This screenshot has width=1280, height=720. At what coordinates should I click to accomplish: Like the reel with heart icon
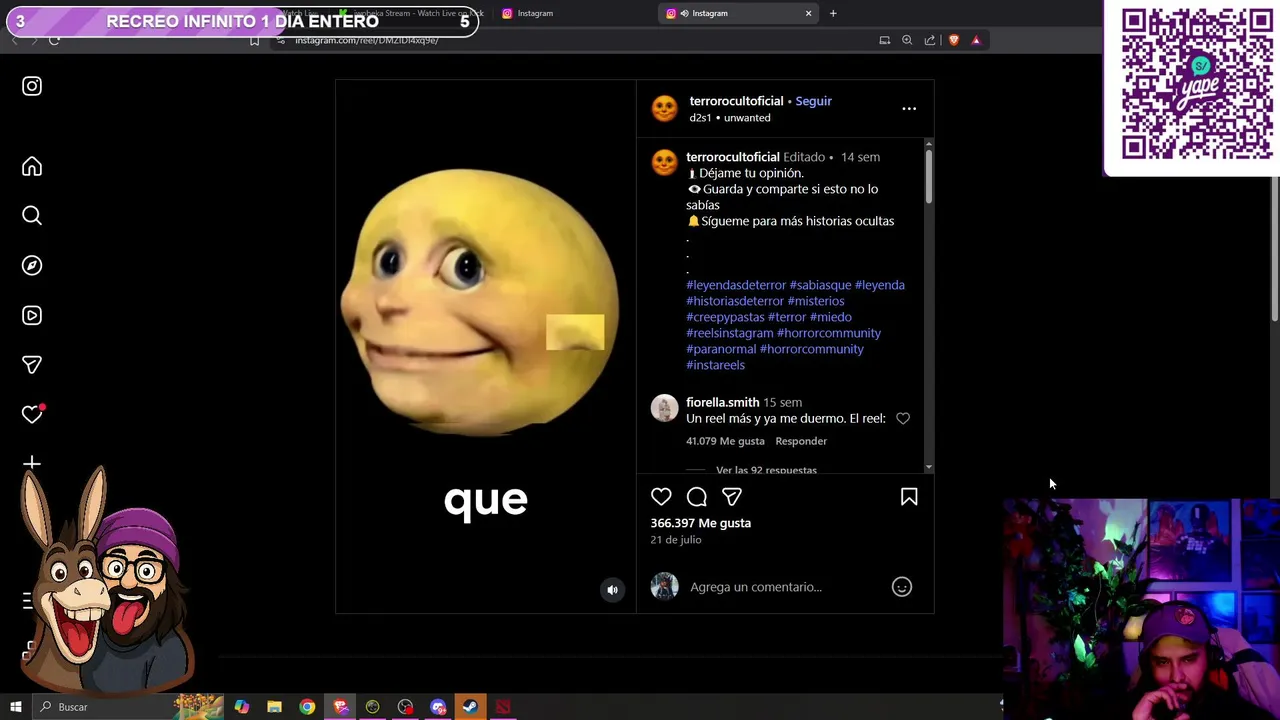pyautogui.click(x=661, y=497)
